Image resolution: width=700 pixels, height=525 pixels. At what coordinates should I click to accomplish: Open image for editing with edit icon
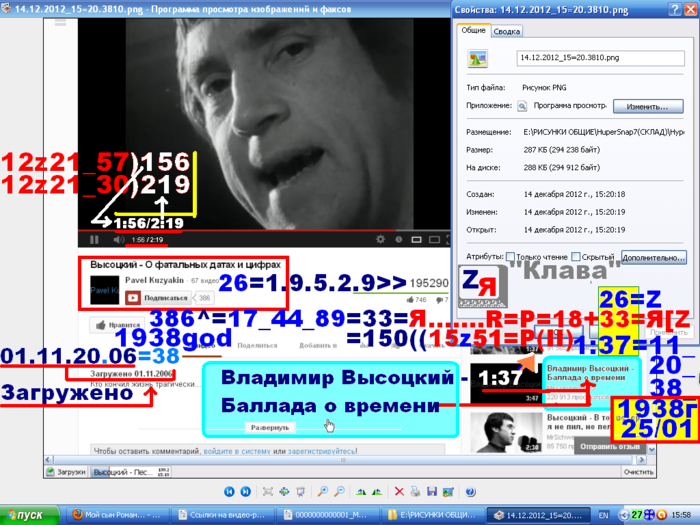448,492
